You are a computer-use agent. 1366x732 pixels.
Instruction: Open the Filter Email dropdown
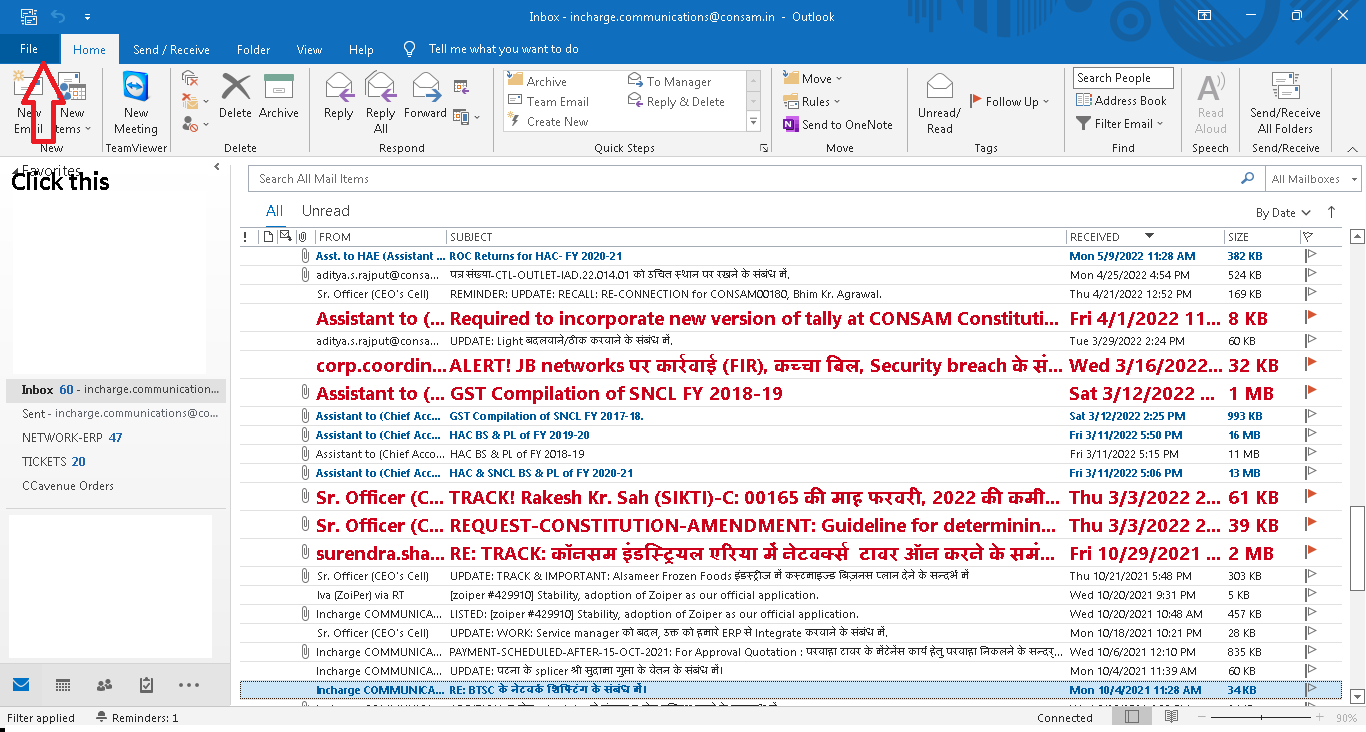(1121, 124)
